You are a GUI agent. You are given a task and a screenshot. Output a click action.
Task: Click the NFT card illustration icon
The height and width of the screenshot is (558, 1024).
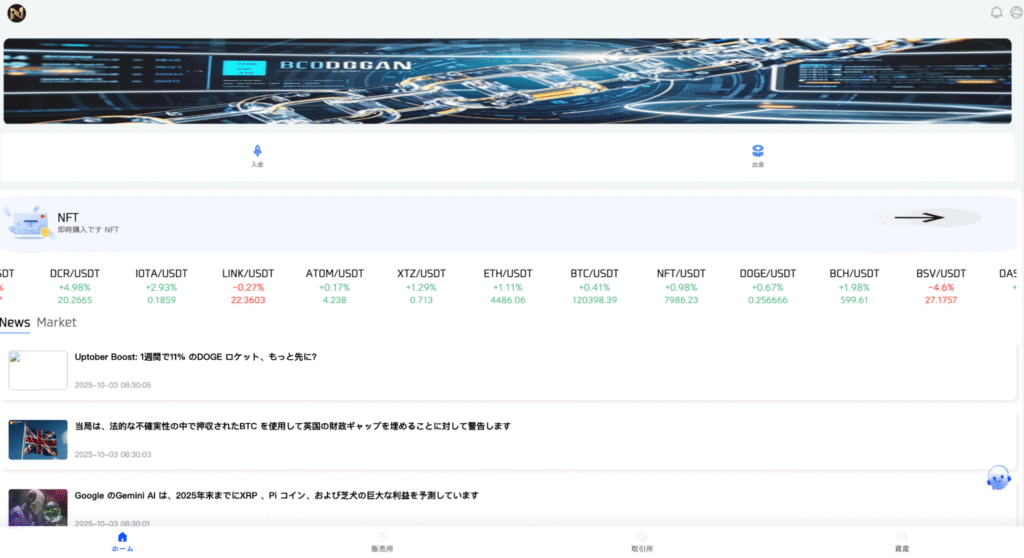coord(29,222)
